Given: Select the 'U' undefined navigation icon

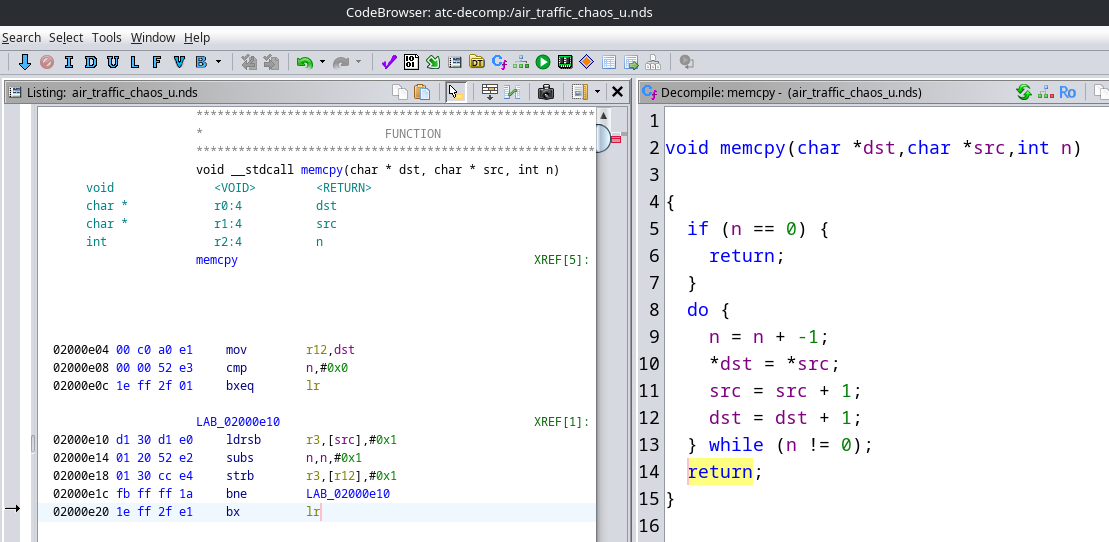Looking at the screenshot, I should point(112,62).
